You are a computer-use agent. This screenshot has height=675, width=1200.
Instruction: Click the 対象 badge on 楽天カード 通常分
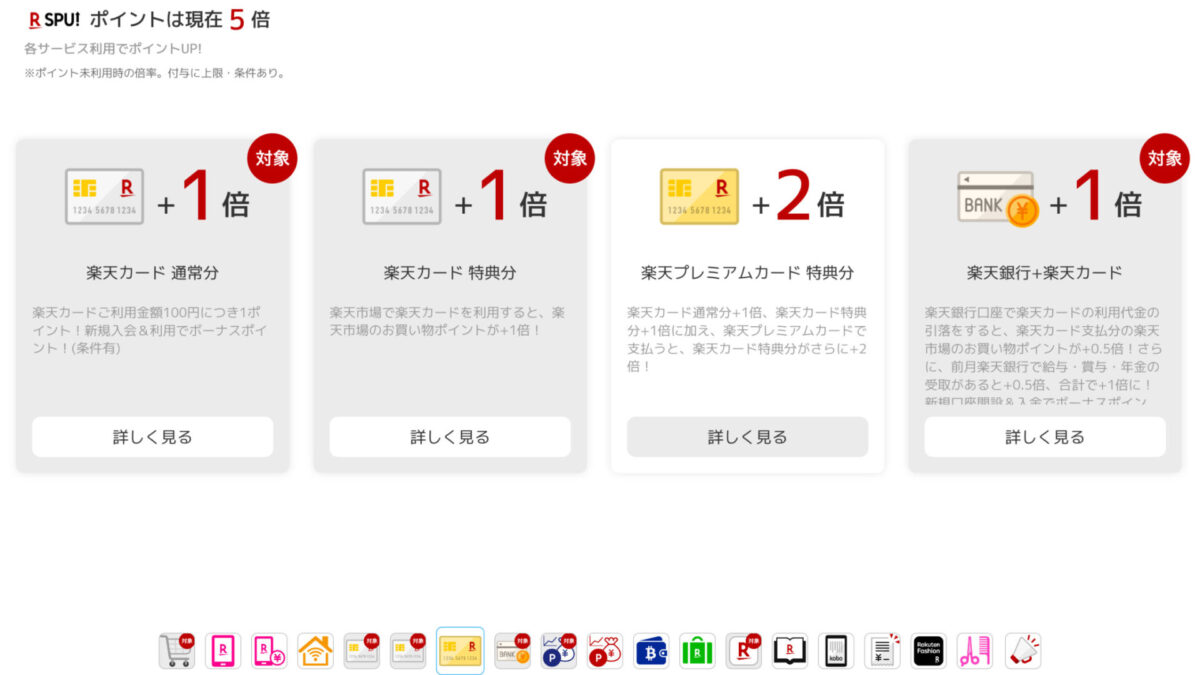(272, 158)
